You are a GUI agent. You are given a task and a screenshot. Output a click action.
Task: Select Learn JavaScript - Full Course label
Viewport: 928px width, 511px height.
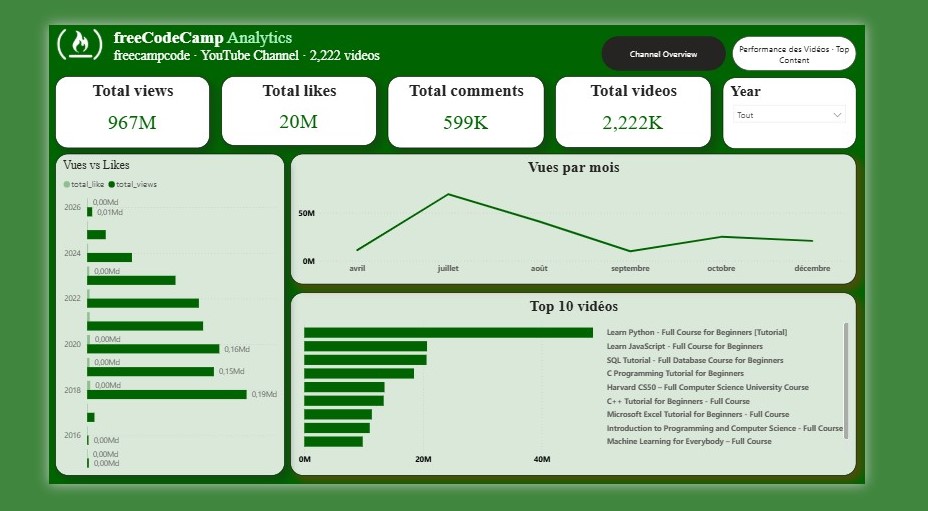685,346
